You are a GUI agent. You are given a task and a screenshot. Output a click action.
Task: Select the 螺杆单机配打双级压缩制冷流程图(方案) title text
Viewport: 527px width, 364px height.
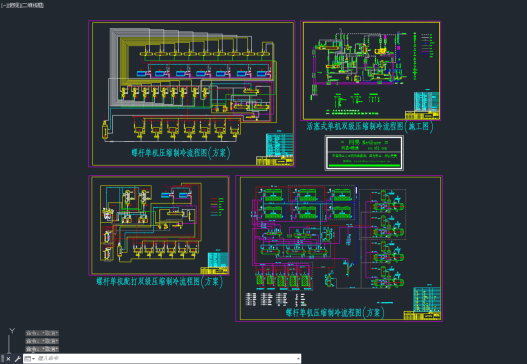click(x=160, y=282)
